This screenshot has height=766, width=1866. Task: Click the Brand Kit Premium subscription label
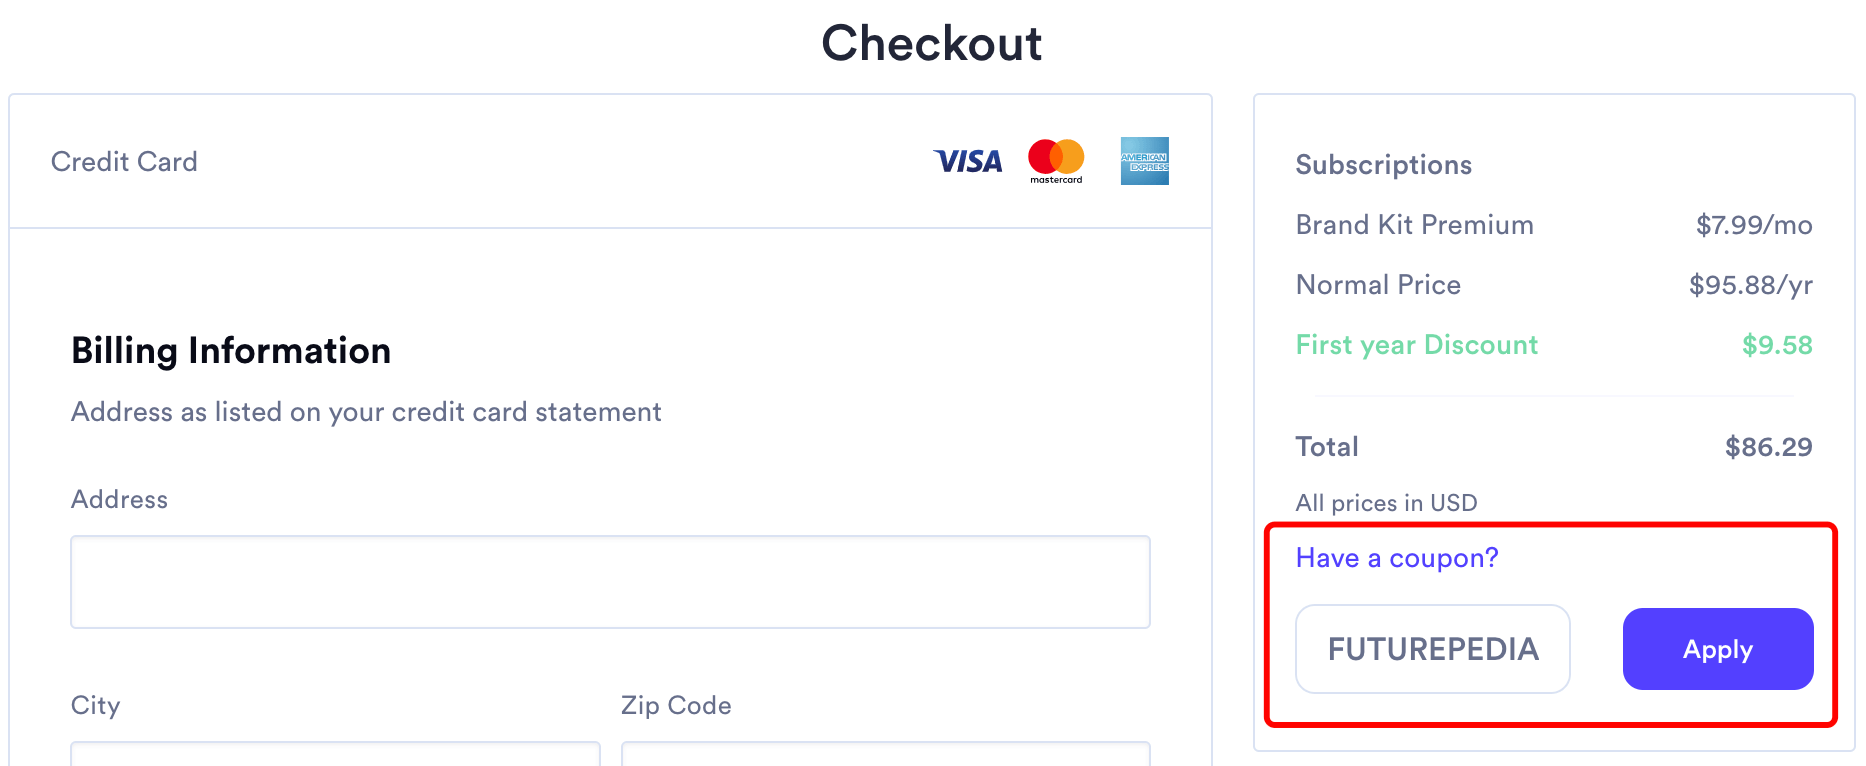click(1414, 225)
